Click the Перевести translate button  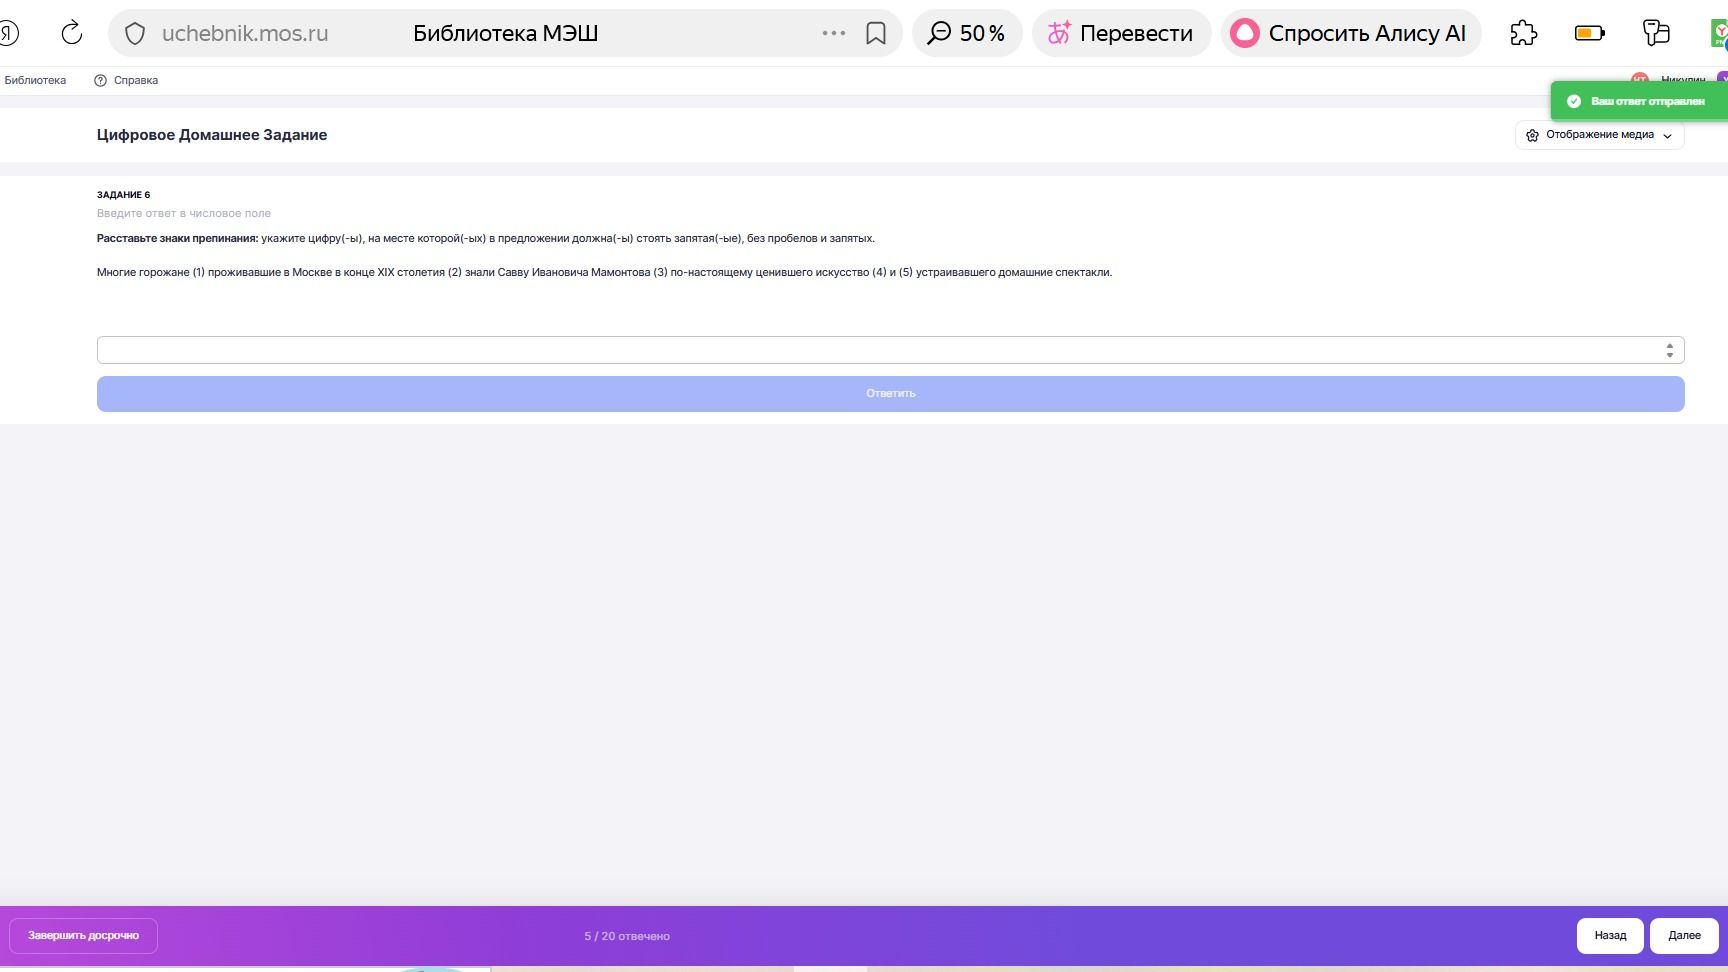point(1121,33)
